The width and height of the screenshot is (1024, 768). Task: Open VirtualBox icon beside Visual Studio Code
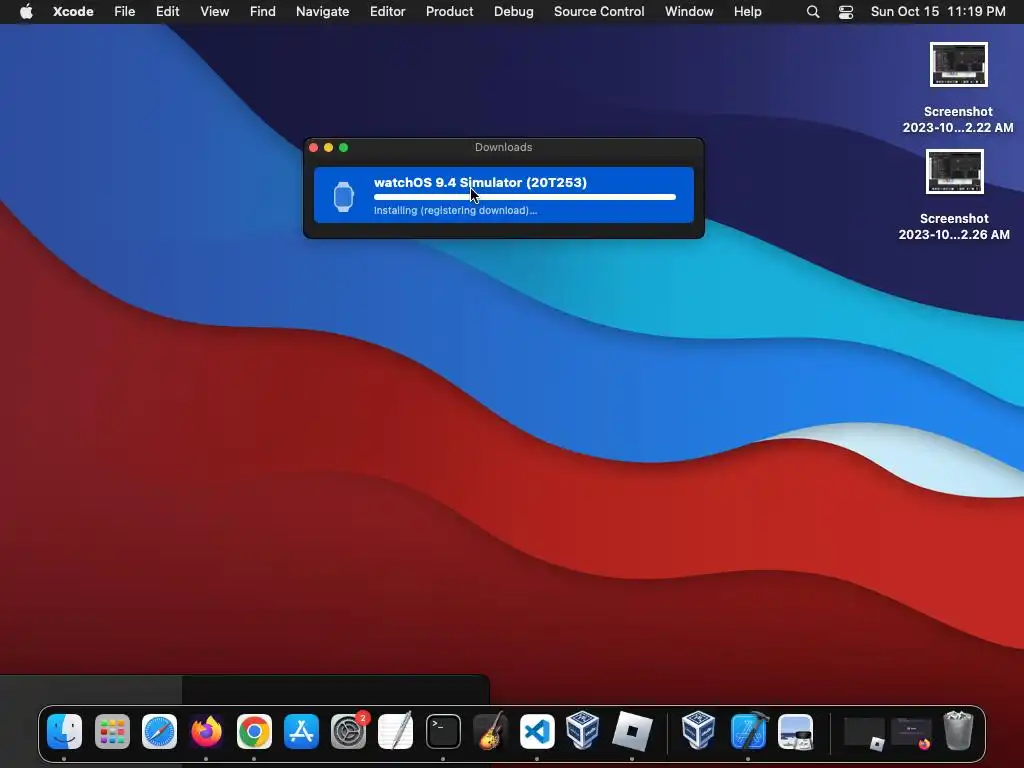(x=583, y=729)
